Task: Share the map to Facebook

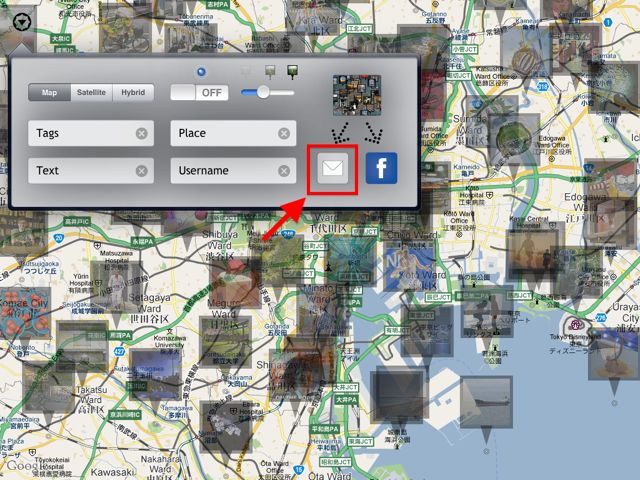Action: [x=381, y=168]
